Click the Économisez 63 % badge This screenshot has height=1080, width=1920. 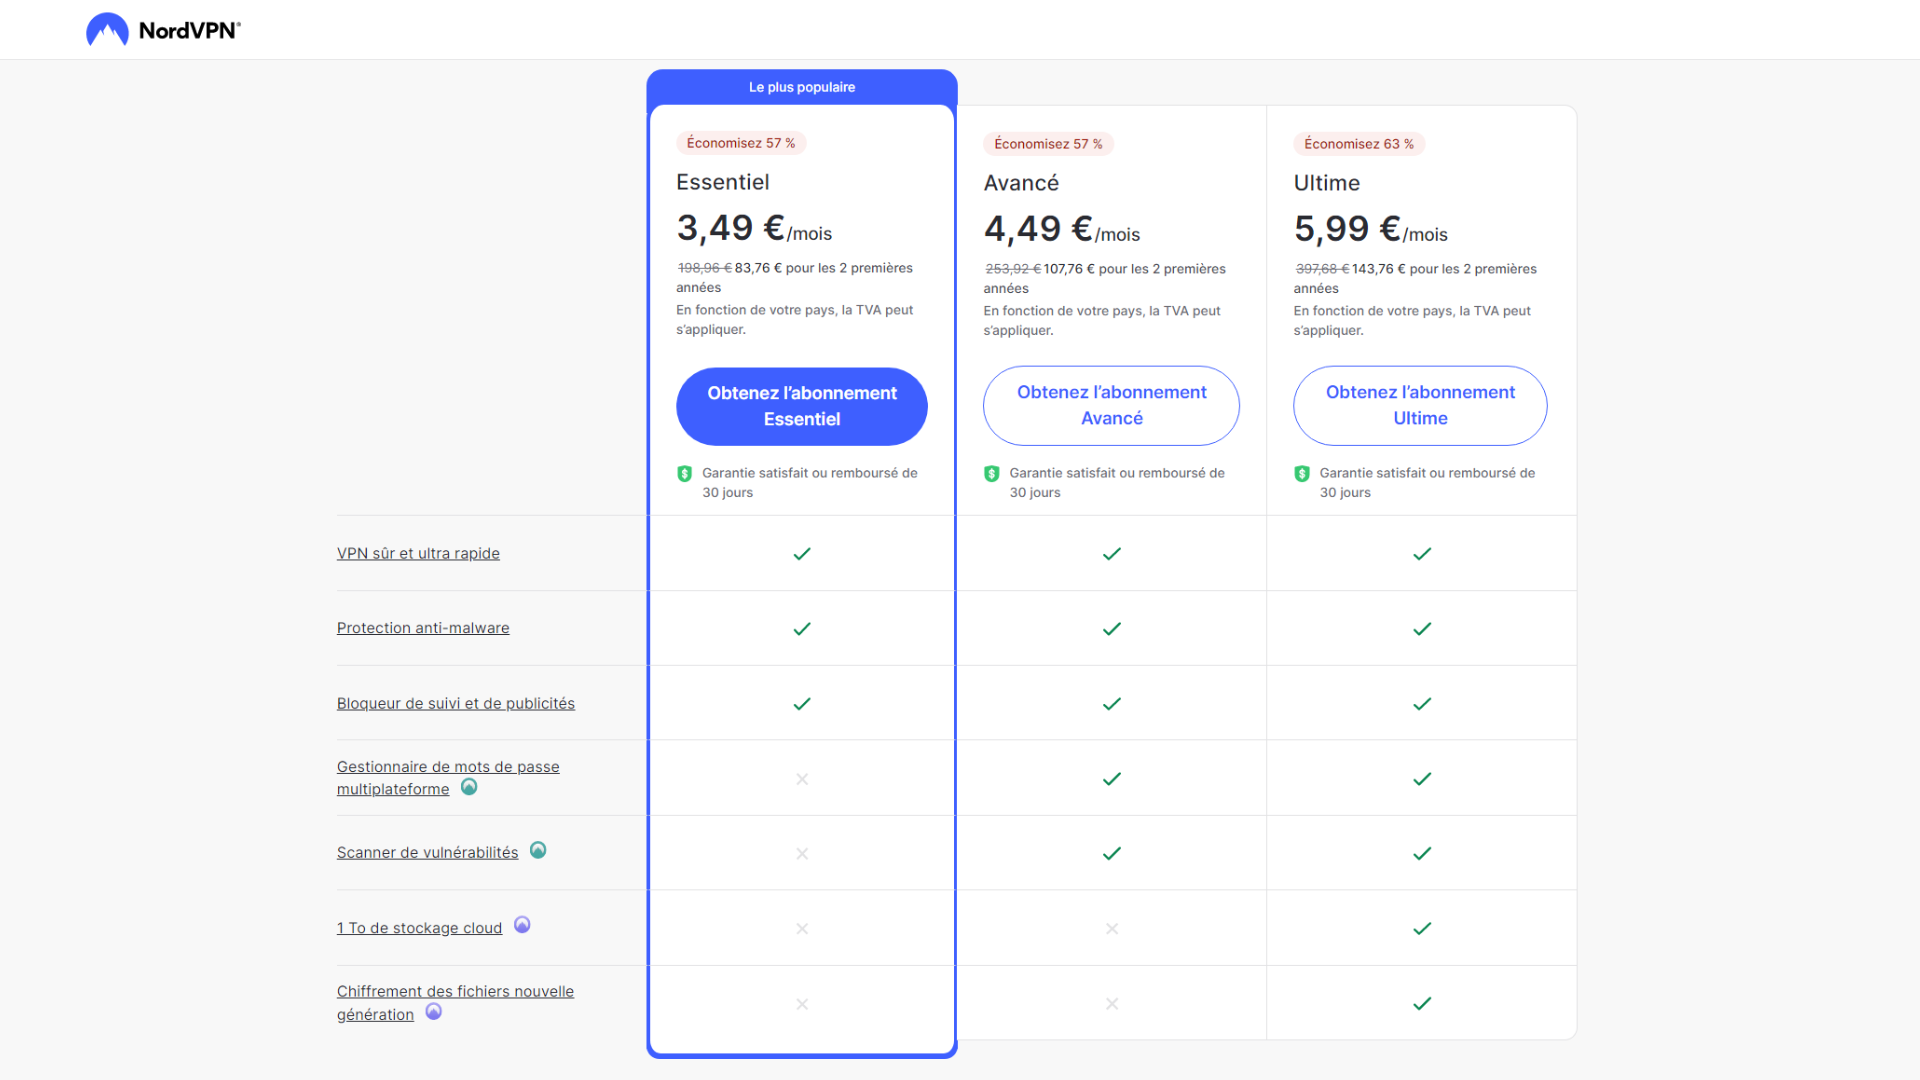pos(1359,144)
